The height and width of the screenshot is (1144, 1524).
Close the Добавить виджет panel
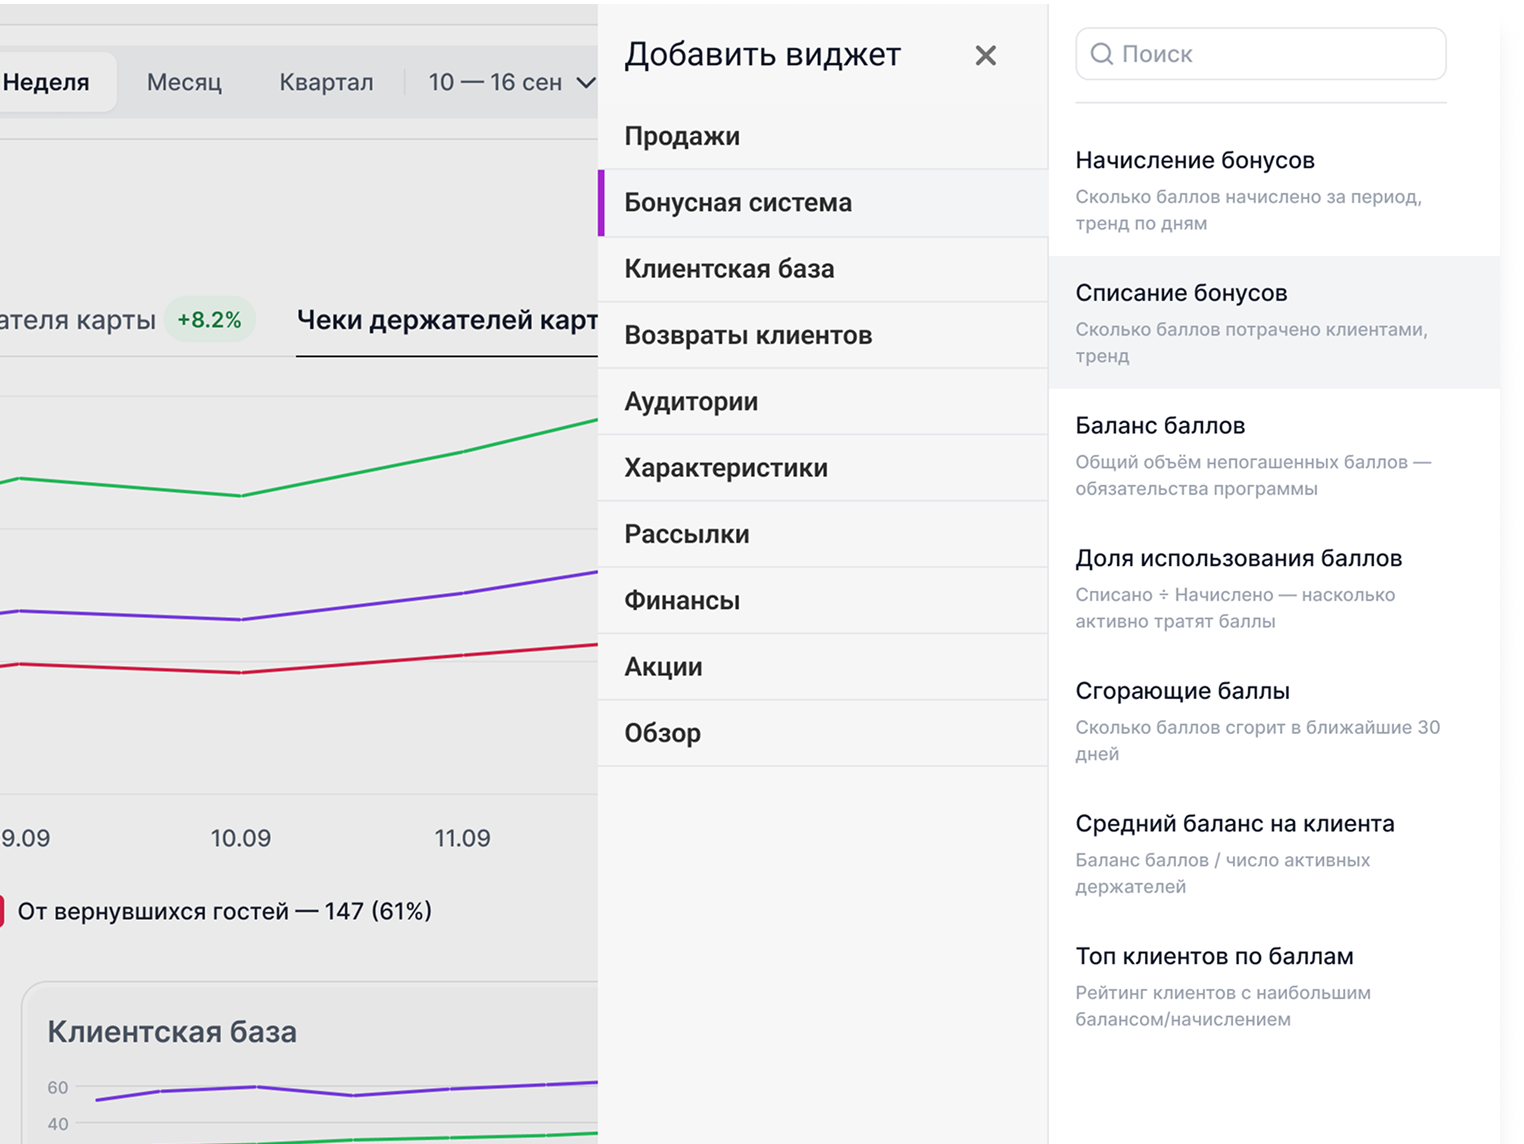coord(985,56)
